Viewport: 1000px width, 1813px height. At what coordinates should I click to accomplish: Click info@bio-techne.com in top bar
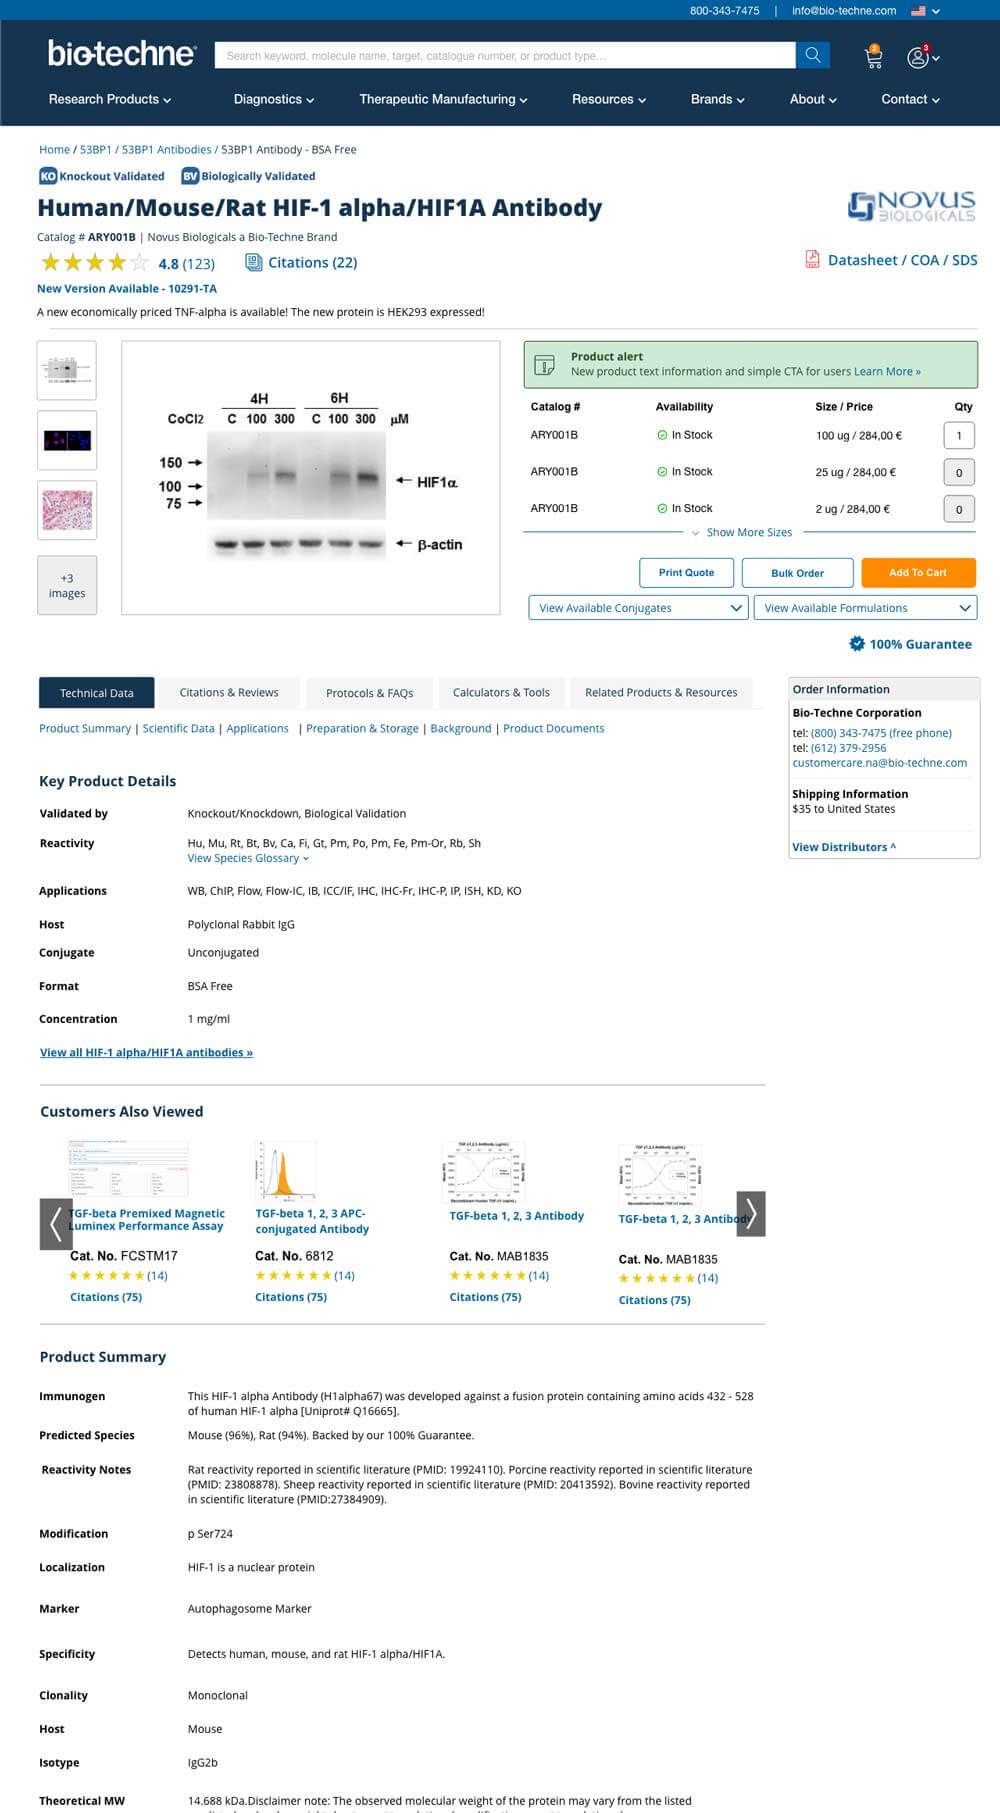coord(844,11)
